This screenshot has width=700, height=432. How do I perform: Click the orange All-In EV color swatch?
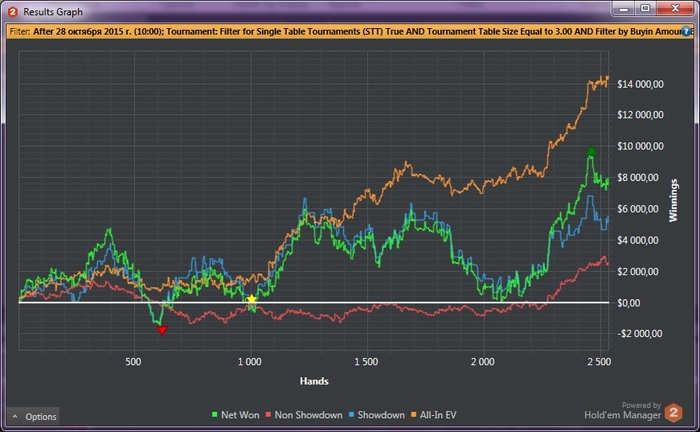tap(413, 415)
